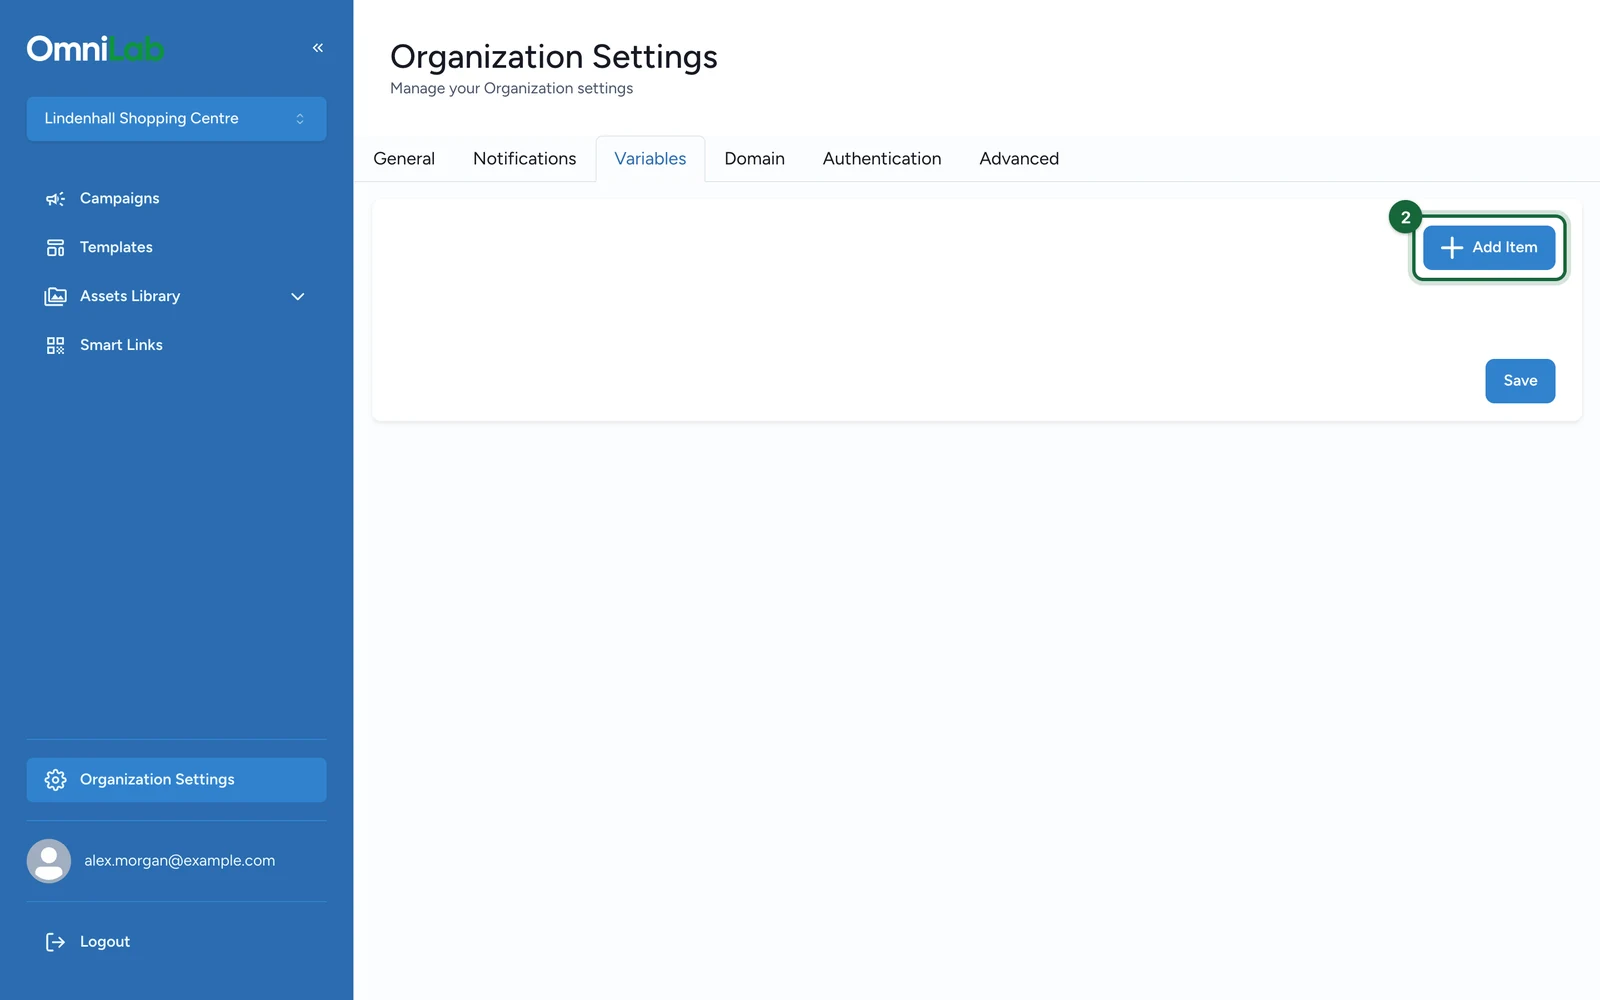Collapse the sidebar with double-chevron icon
1600x1000 pixels.
318,48
